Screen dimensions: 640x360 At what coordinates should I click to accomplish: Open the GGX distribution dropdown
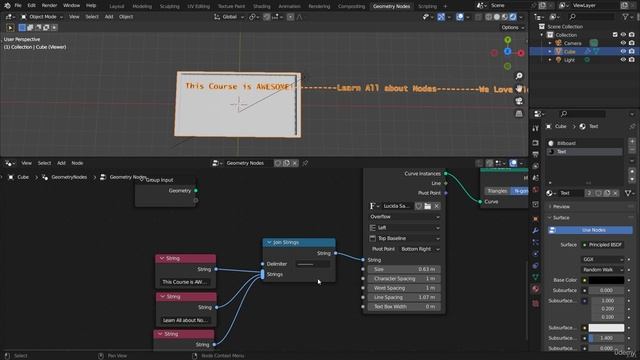tap(602, 260)
